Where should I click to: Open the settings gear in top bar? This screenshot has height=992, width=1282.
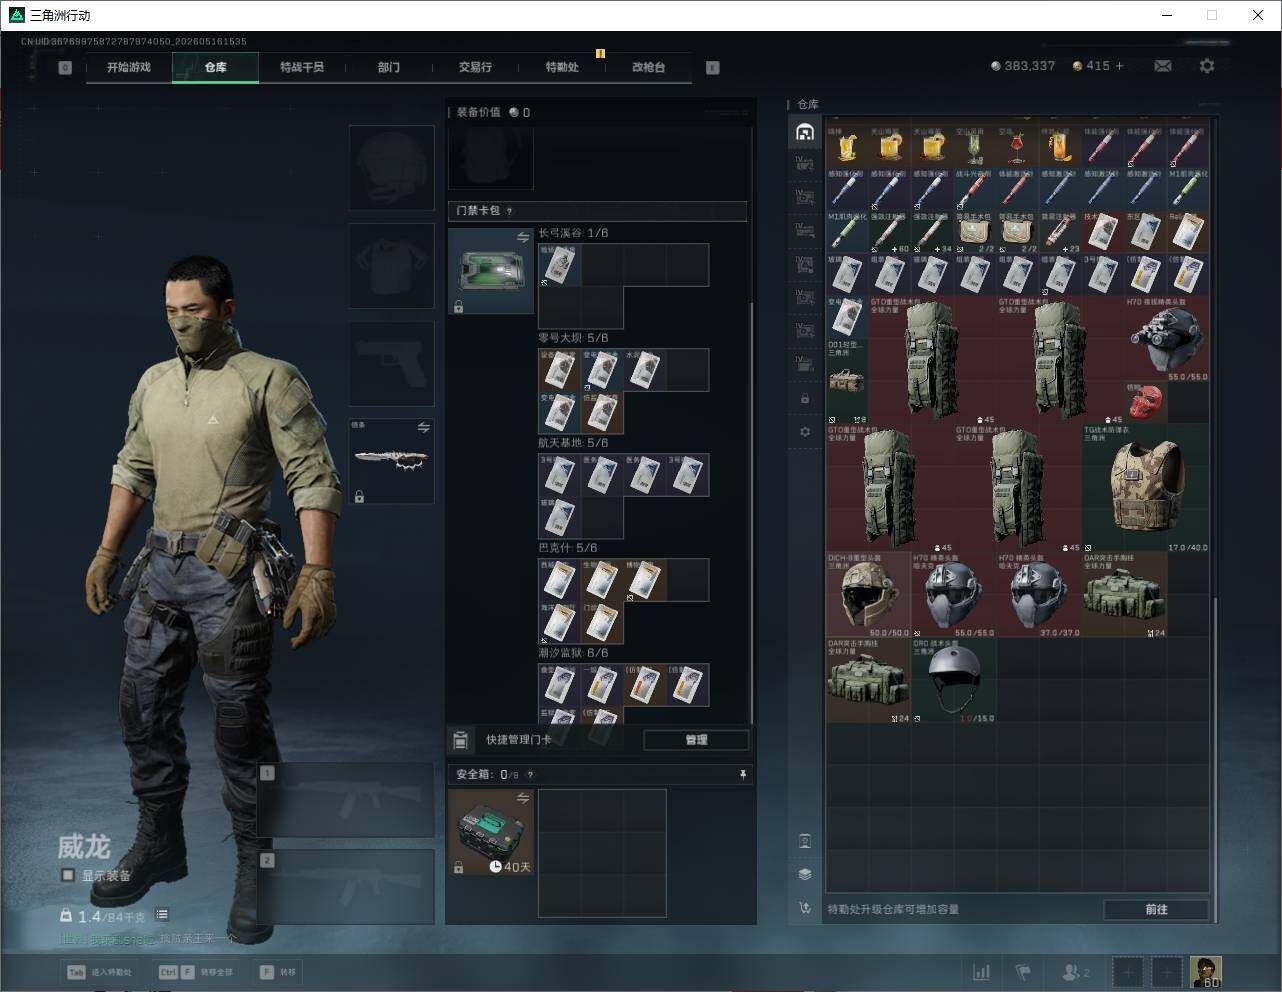tap(1207, 66)
